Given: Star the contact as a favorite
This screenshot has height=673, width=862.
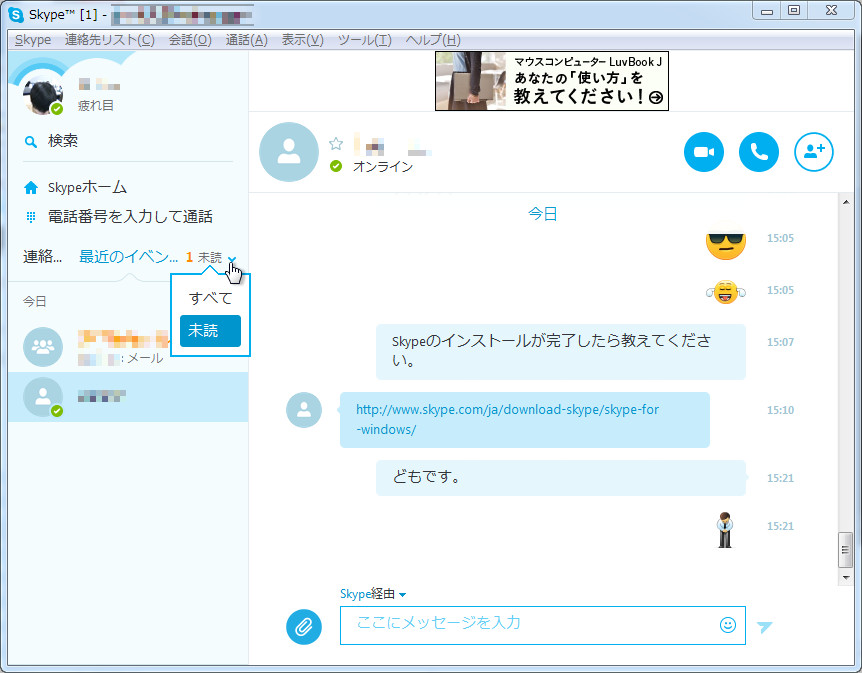Looking at the screenshot, I should pos(337,143).
